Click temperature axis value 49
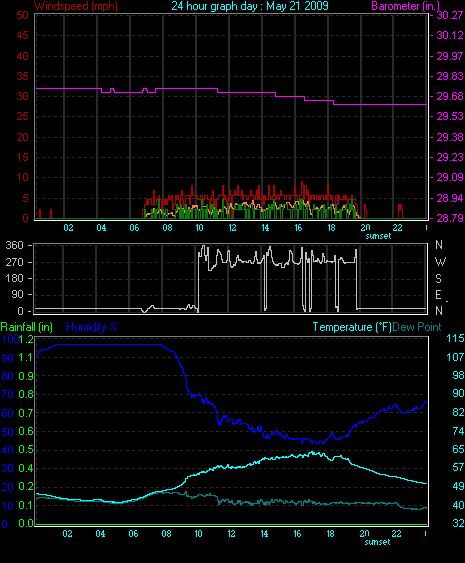The image size is (465, 563). (459, 486)
